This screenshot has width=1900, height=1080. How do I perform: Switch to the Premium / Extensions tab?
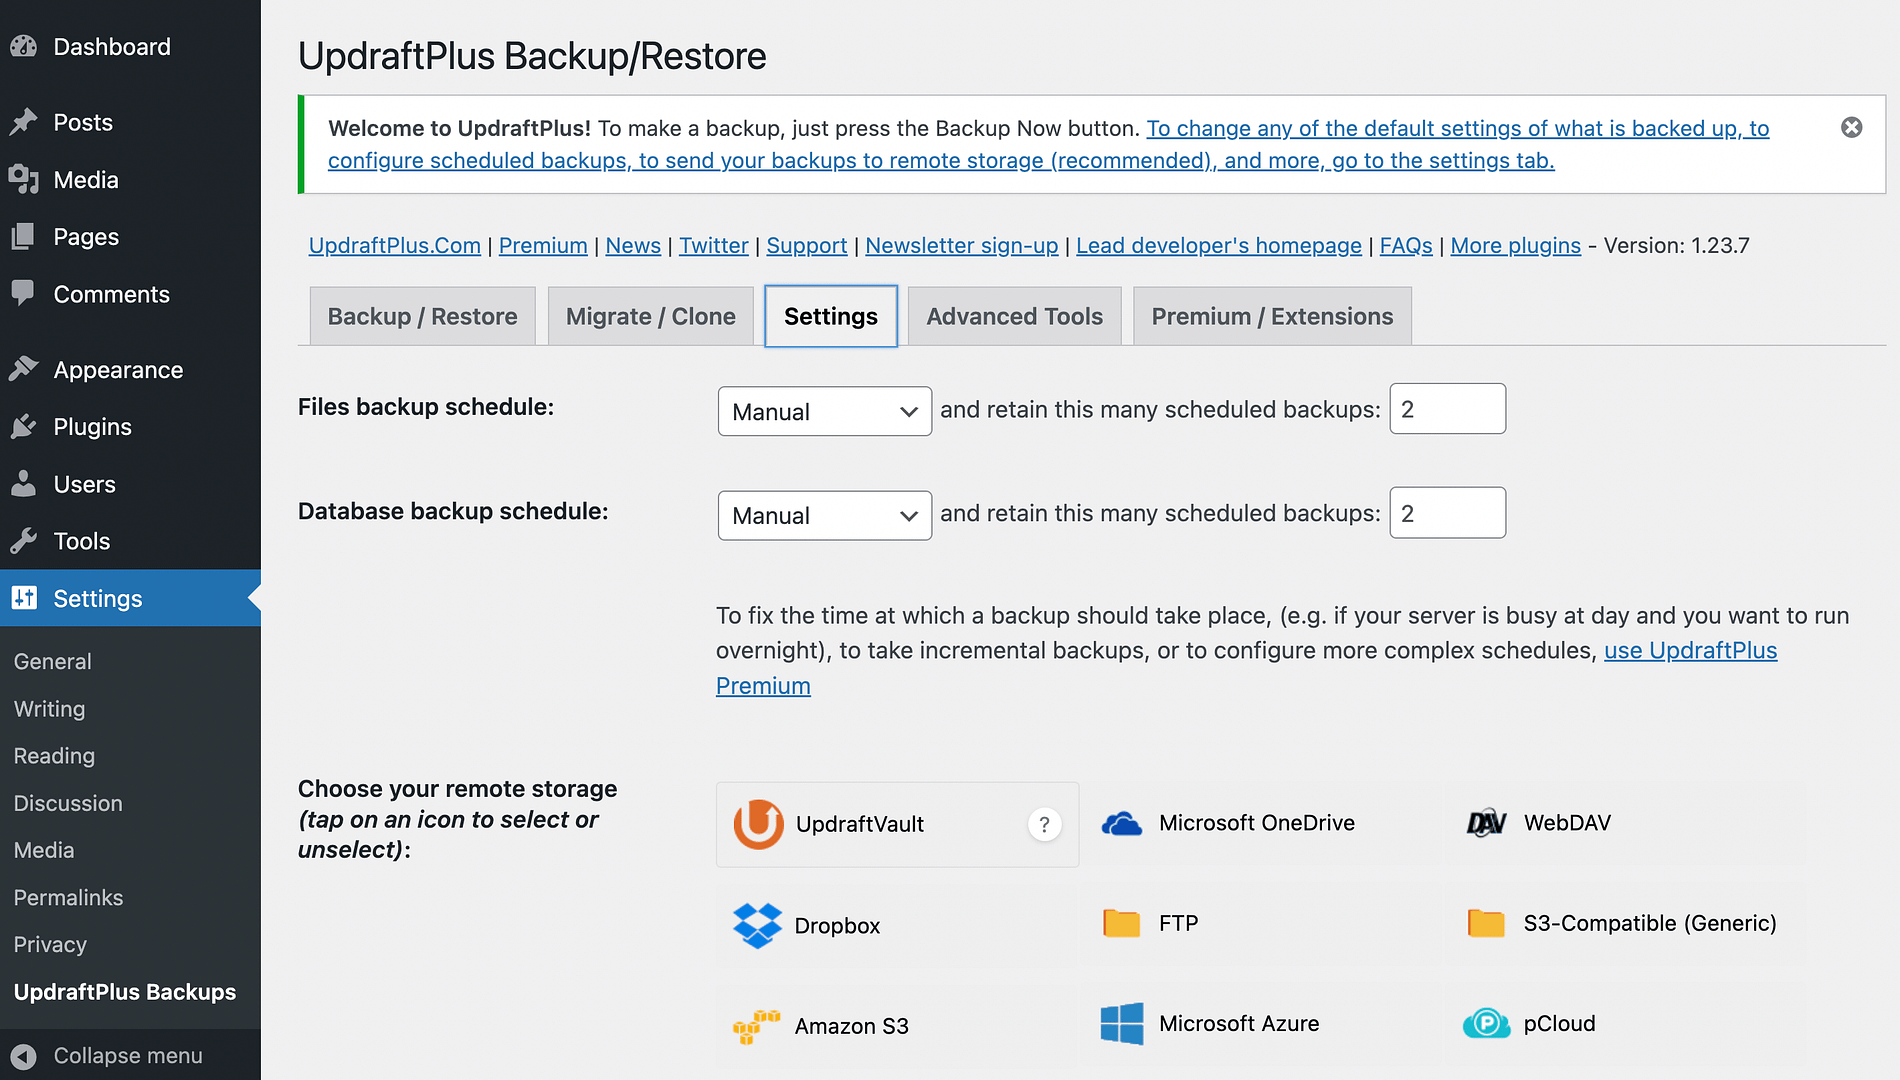1272,316
